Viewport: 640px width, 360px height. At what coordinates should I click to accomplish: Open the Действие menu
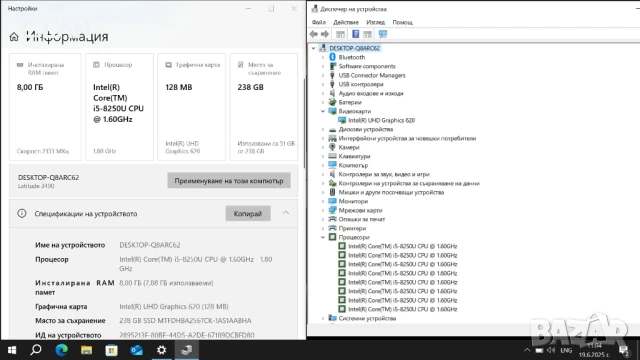pos(346,22)
